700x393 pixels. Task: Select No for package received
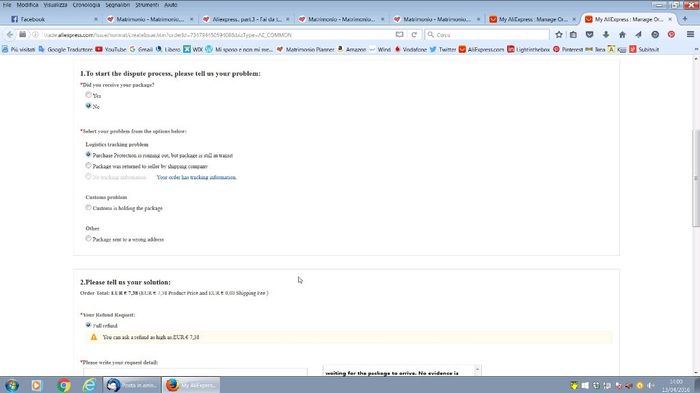click(88, 106)
